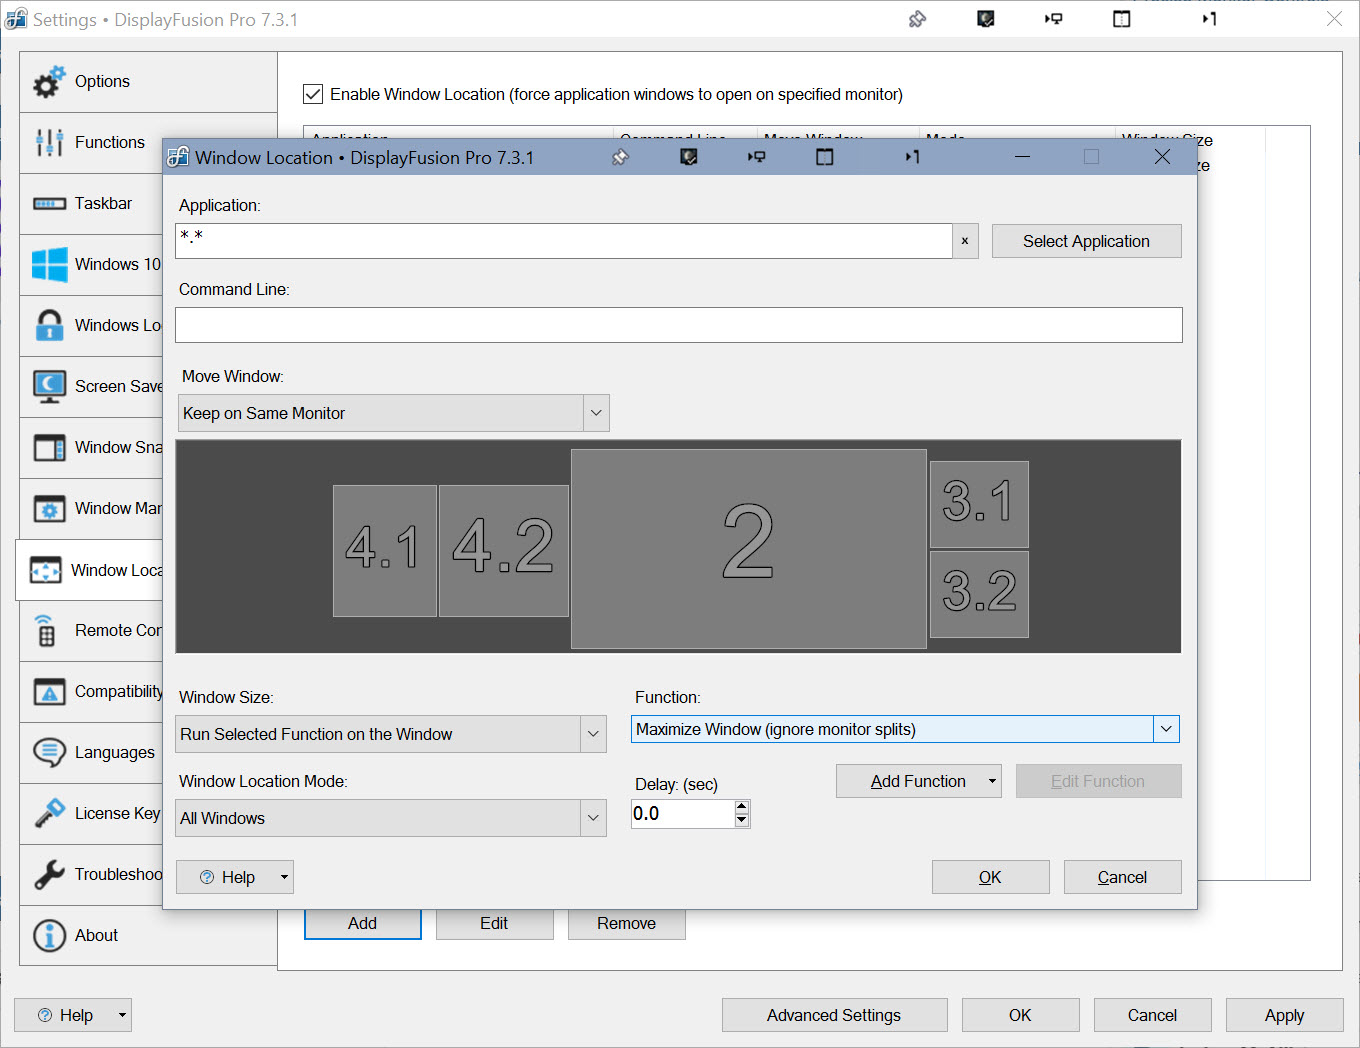The image size is (1360, 1048).
Task: Switch to the Remote Control tab
Action: click(x=92, y=631)
